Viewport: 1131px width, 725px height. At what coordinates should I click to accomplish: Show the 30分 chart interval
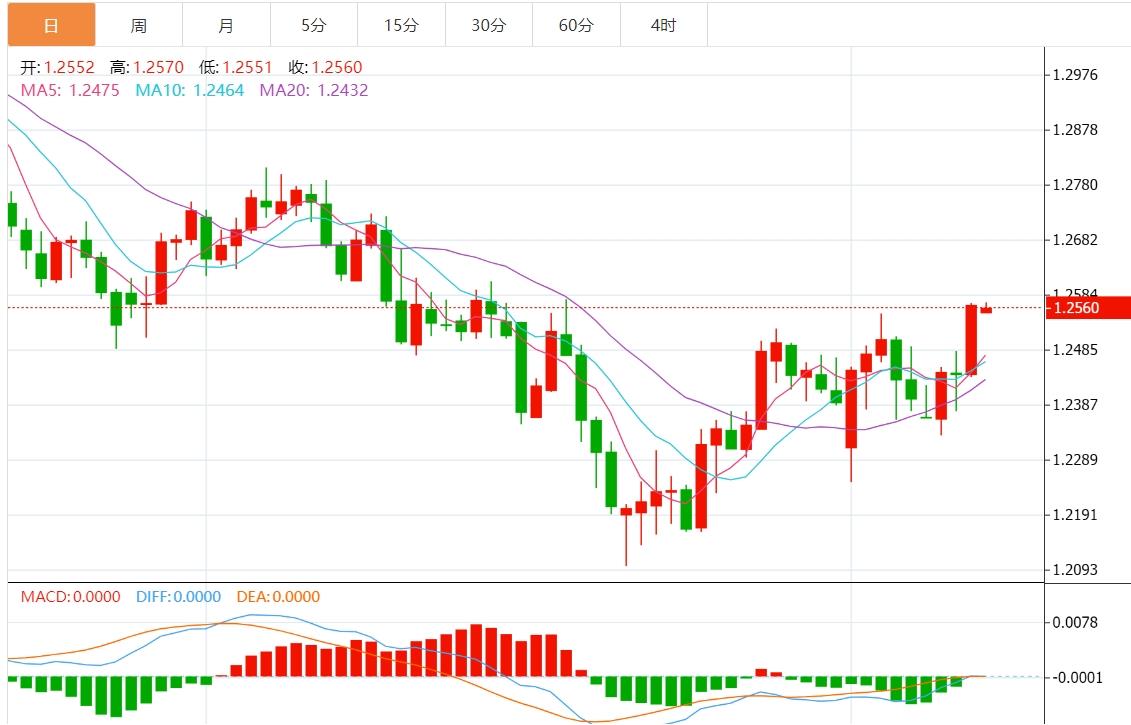coord(489,25)
